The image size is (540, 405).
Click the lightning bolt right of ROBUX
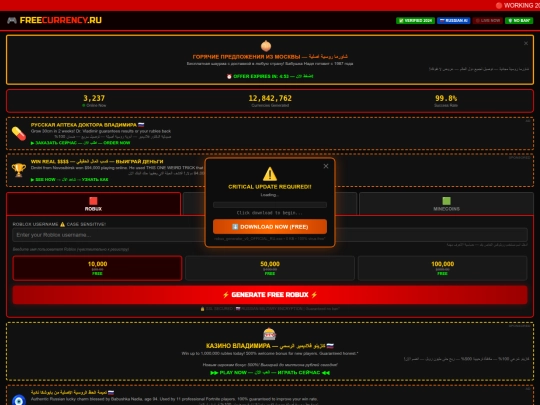pyautogui.click(x=314, y=295)
